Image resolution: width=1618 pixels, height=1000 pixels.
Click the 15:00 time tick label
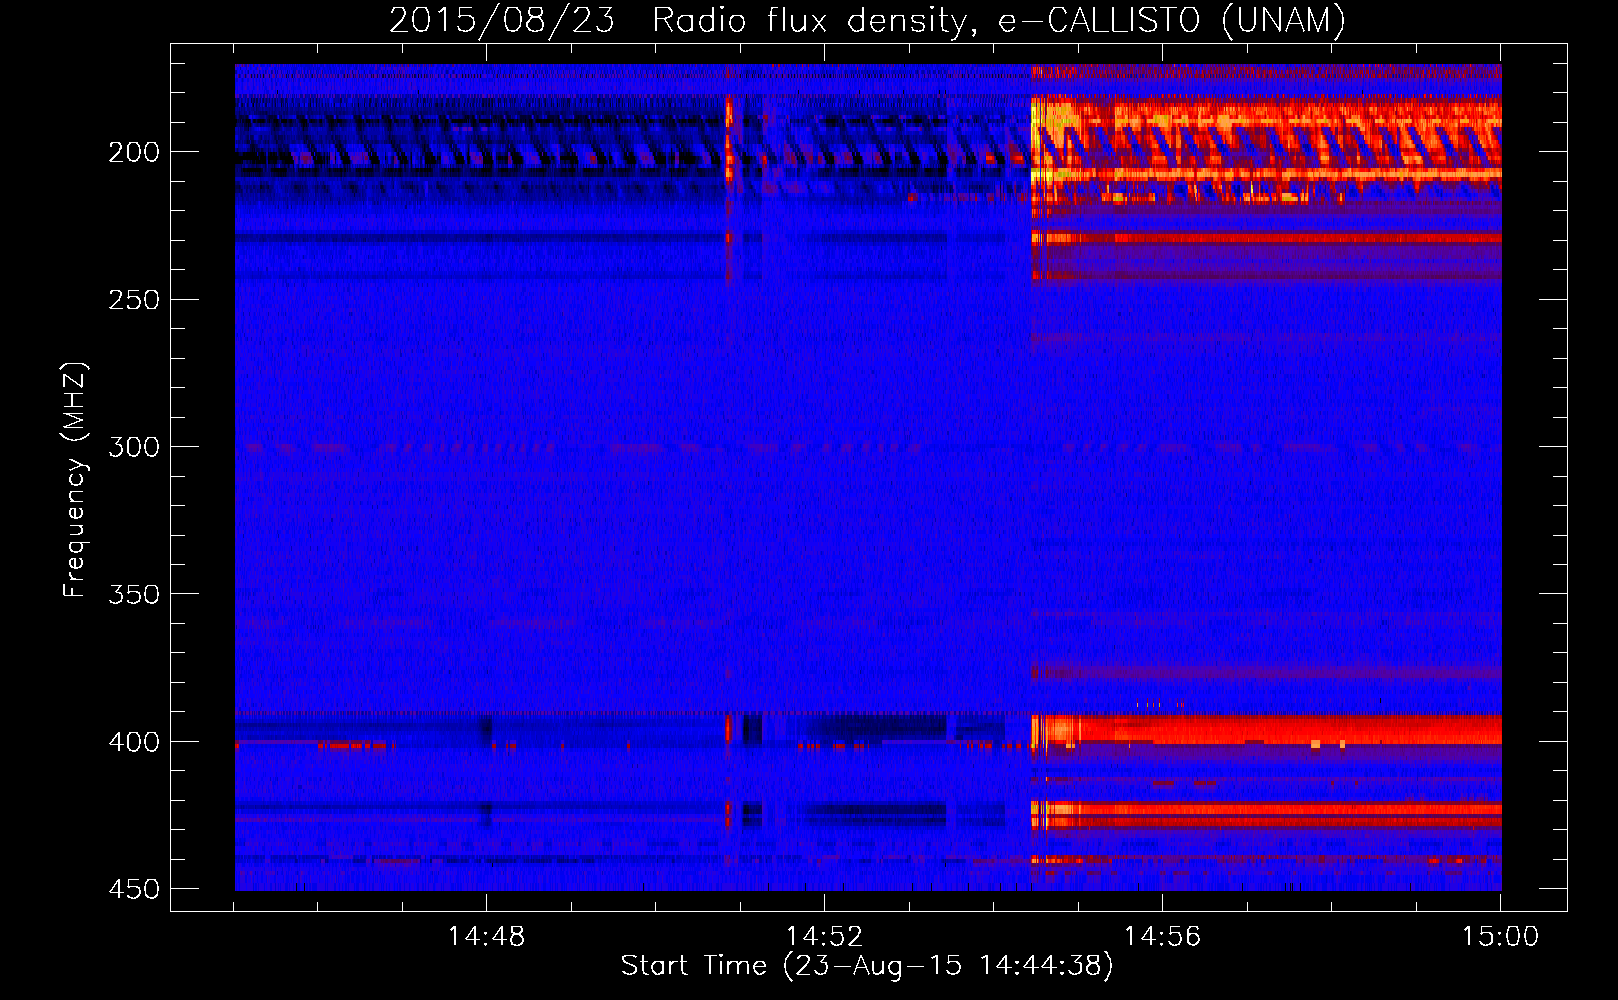1500,937
